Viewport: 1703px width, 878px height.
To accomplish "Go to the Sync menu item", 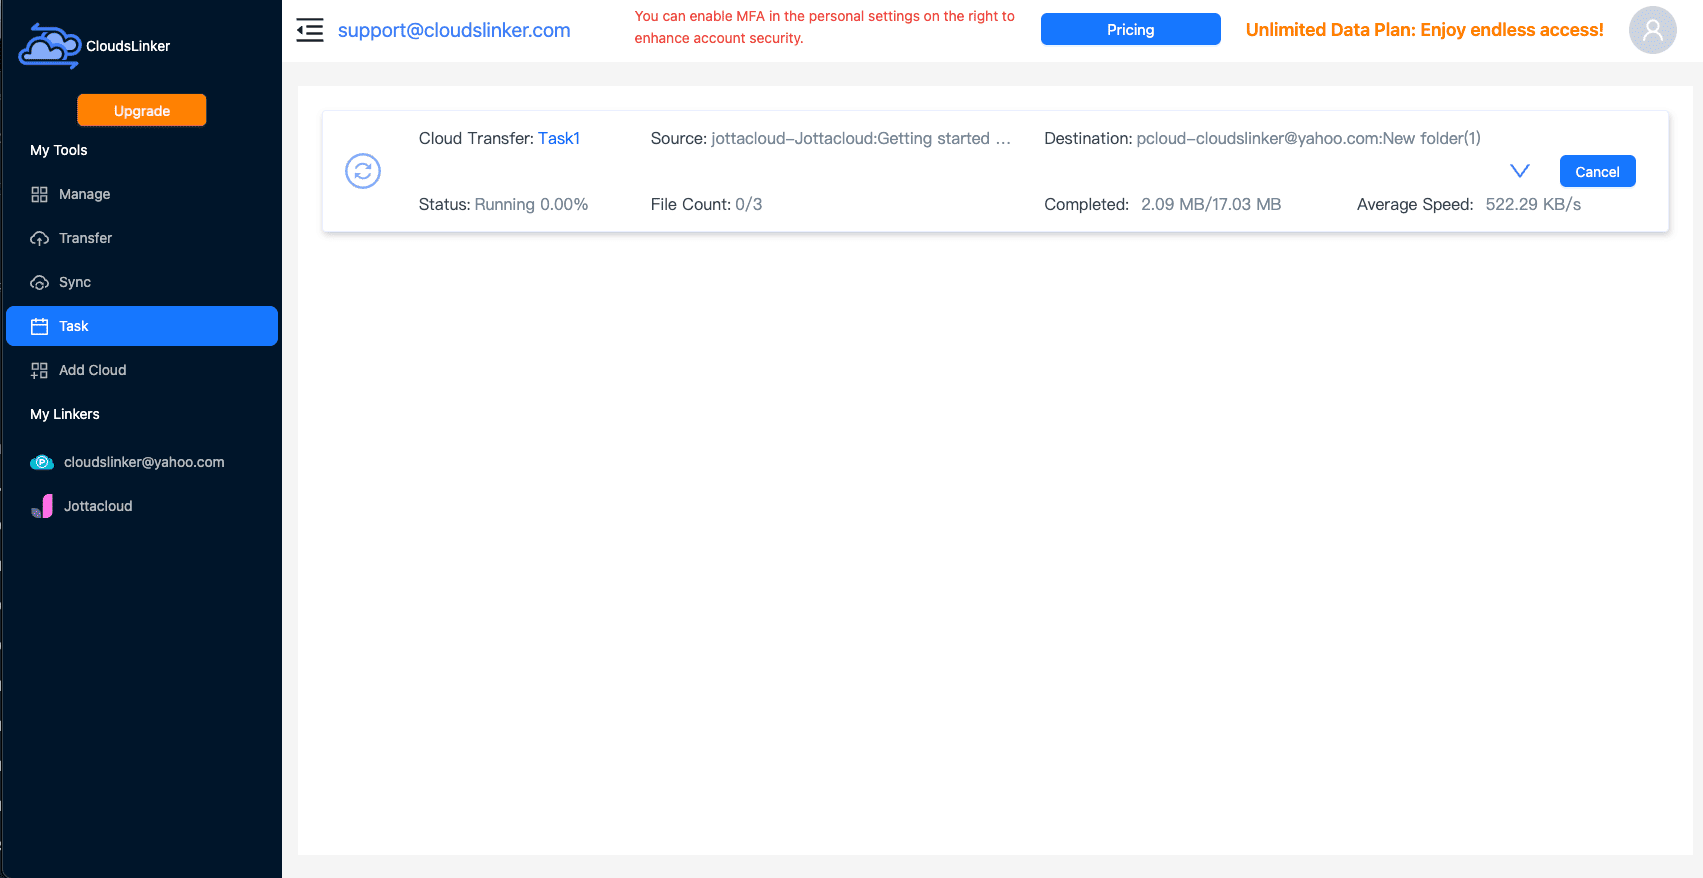I will [142, 282].
